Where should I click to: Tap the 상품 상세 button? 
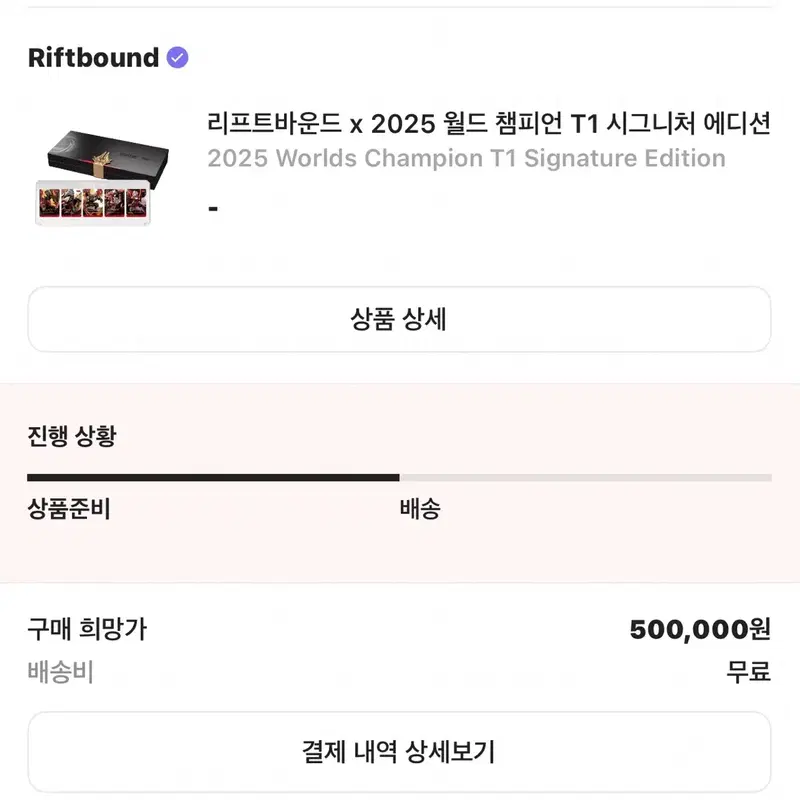(399, 319)
